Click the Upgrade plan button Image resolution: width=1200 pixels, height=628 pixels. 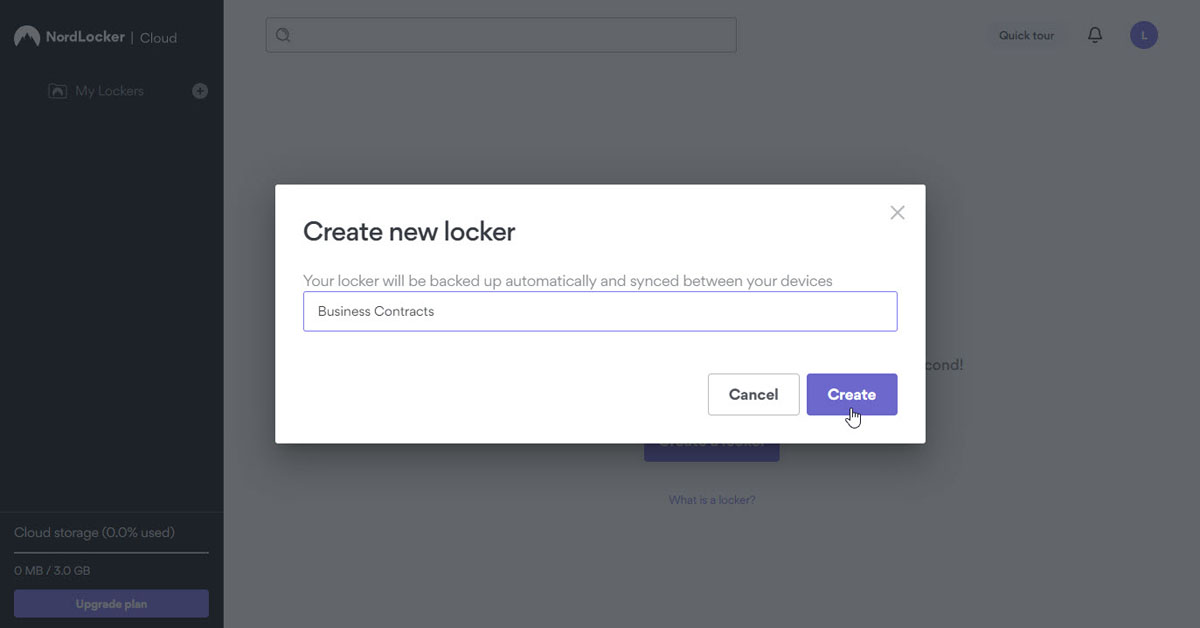[111, 604]
